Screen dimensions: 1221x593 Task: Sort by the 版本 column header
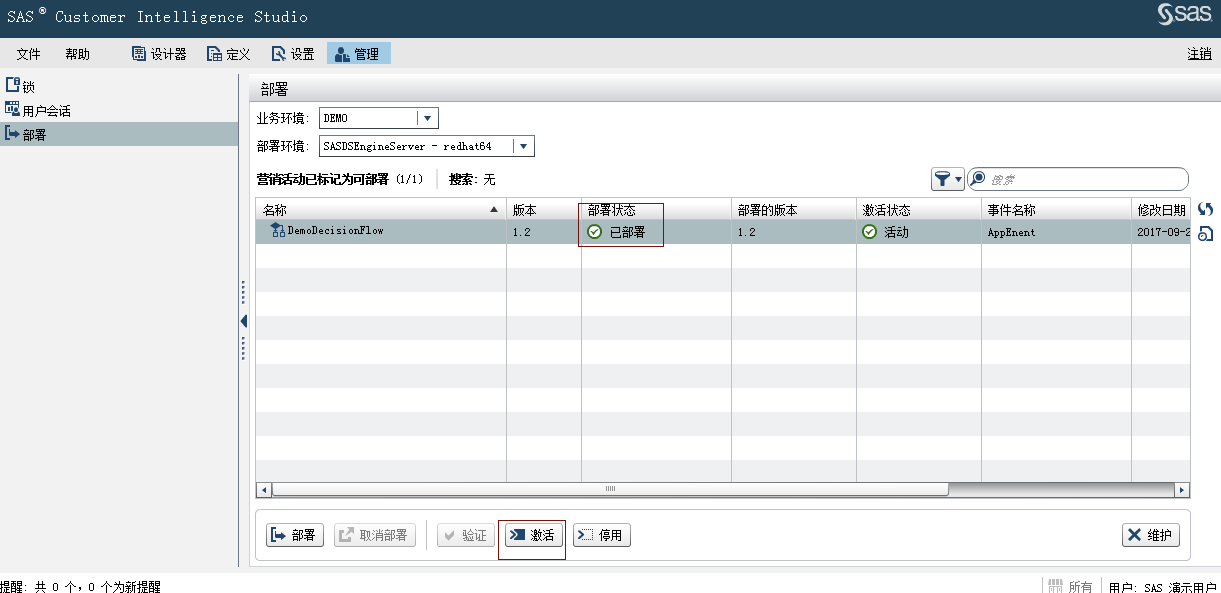point(544,210)
